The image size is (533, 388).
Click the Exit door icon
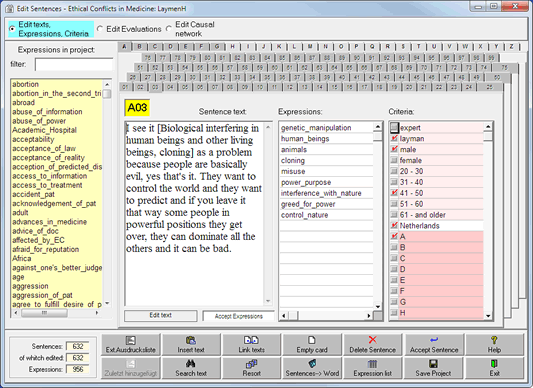[x=494, y=364]
